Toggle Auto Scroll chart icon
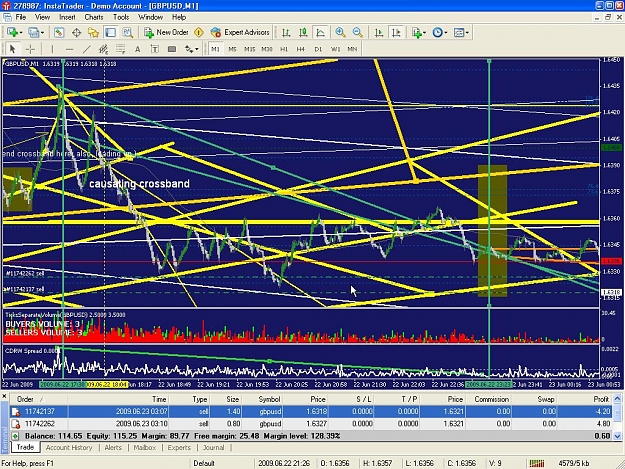The image size is (625, 469). tap(379, 32)
